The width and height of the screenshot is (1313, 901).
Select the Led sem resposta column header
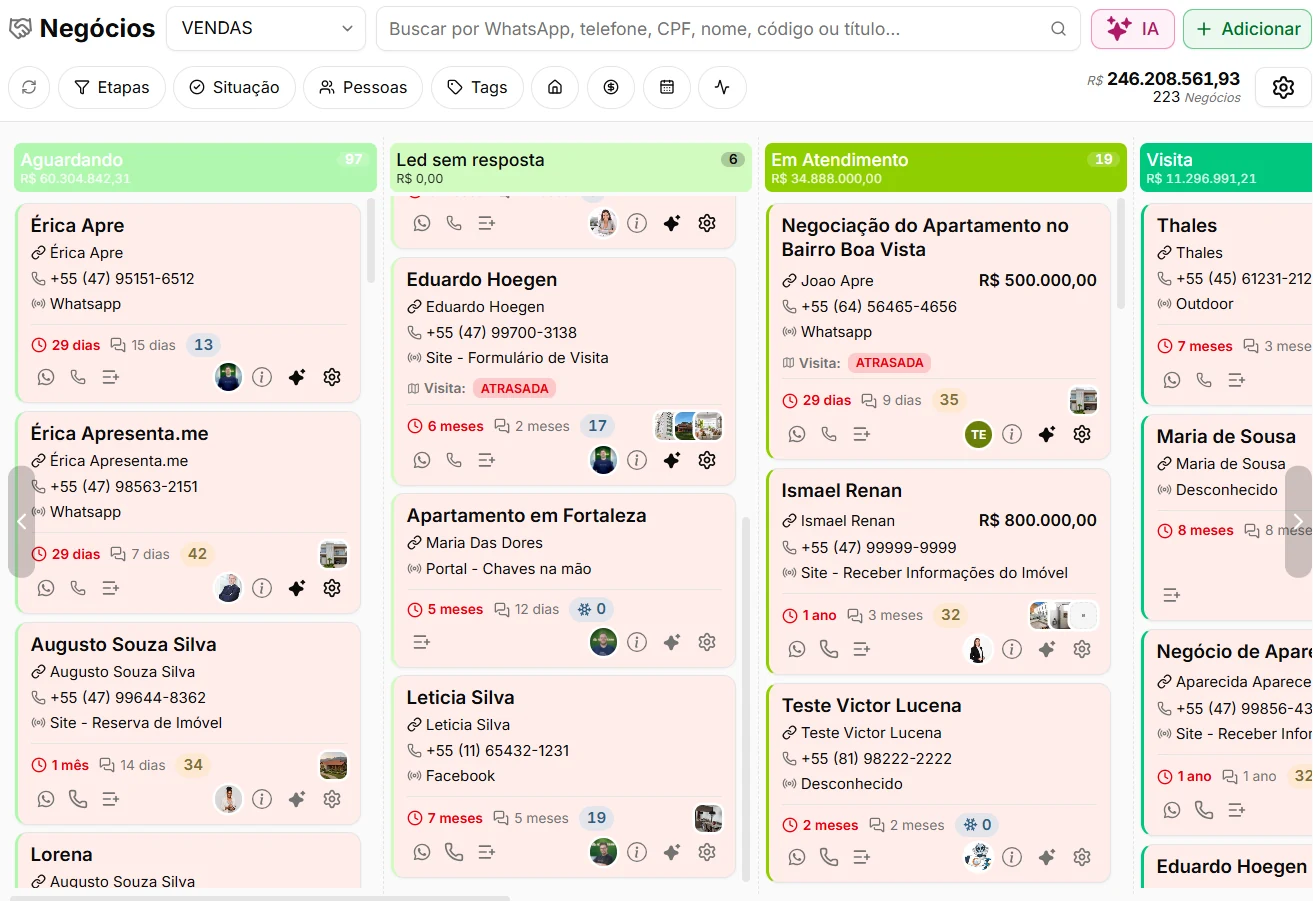[570, 168]
